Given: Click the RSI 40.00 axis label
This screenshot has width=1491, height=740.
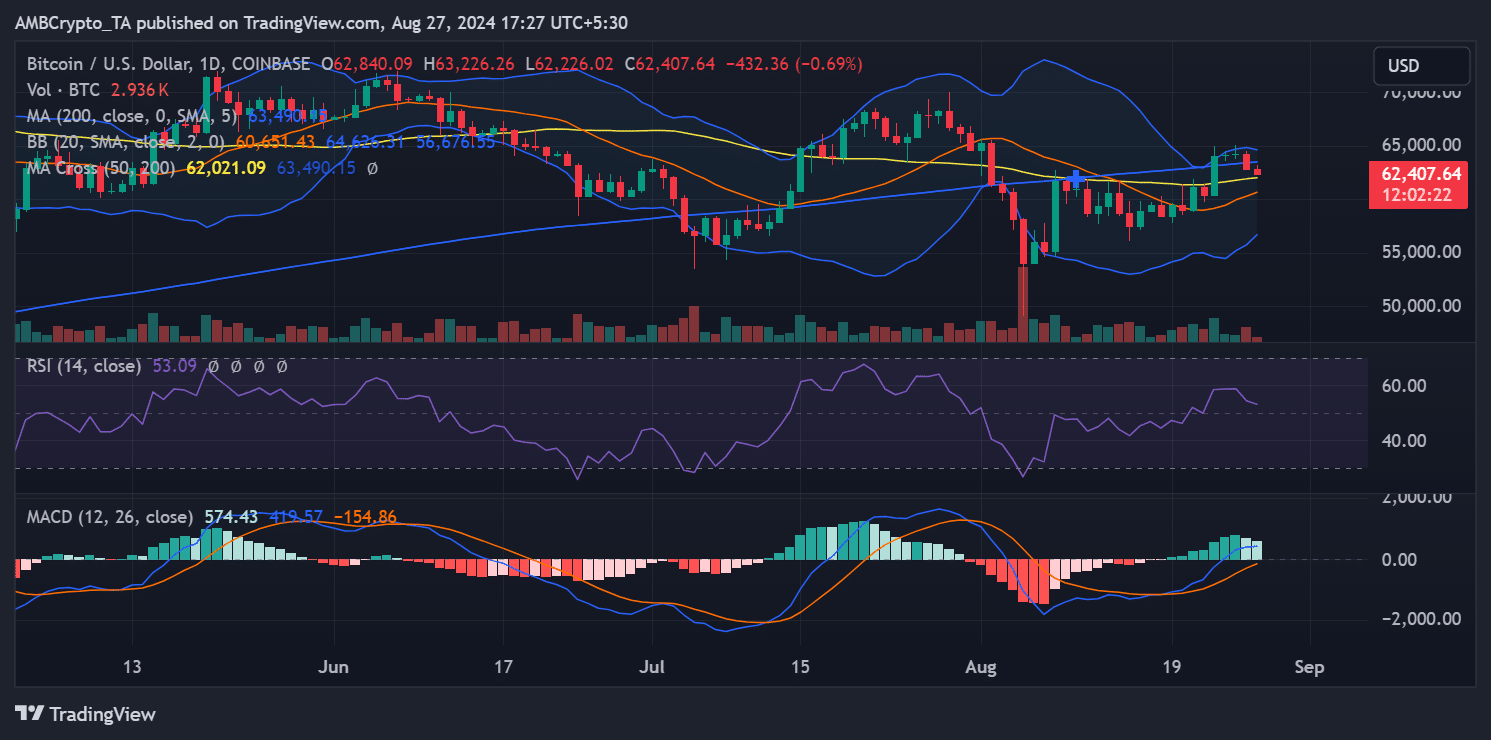Looking at the screenshot, I should point(1403,440).
